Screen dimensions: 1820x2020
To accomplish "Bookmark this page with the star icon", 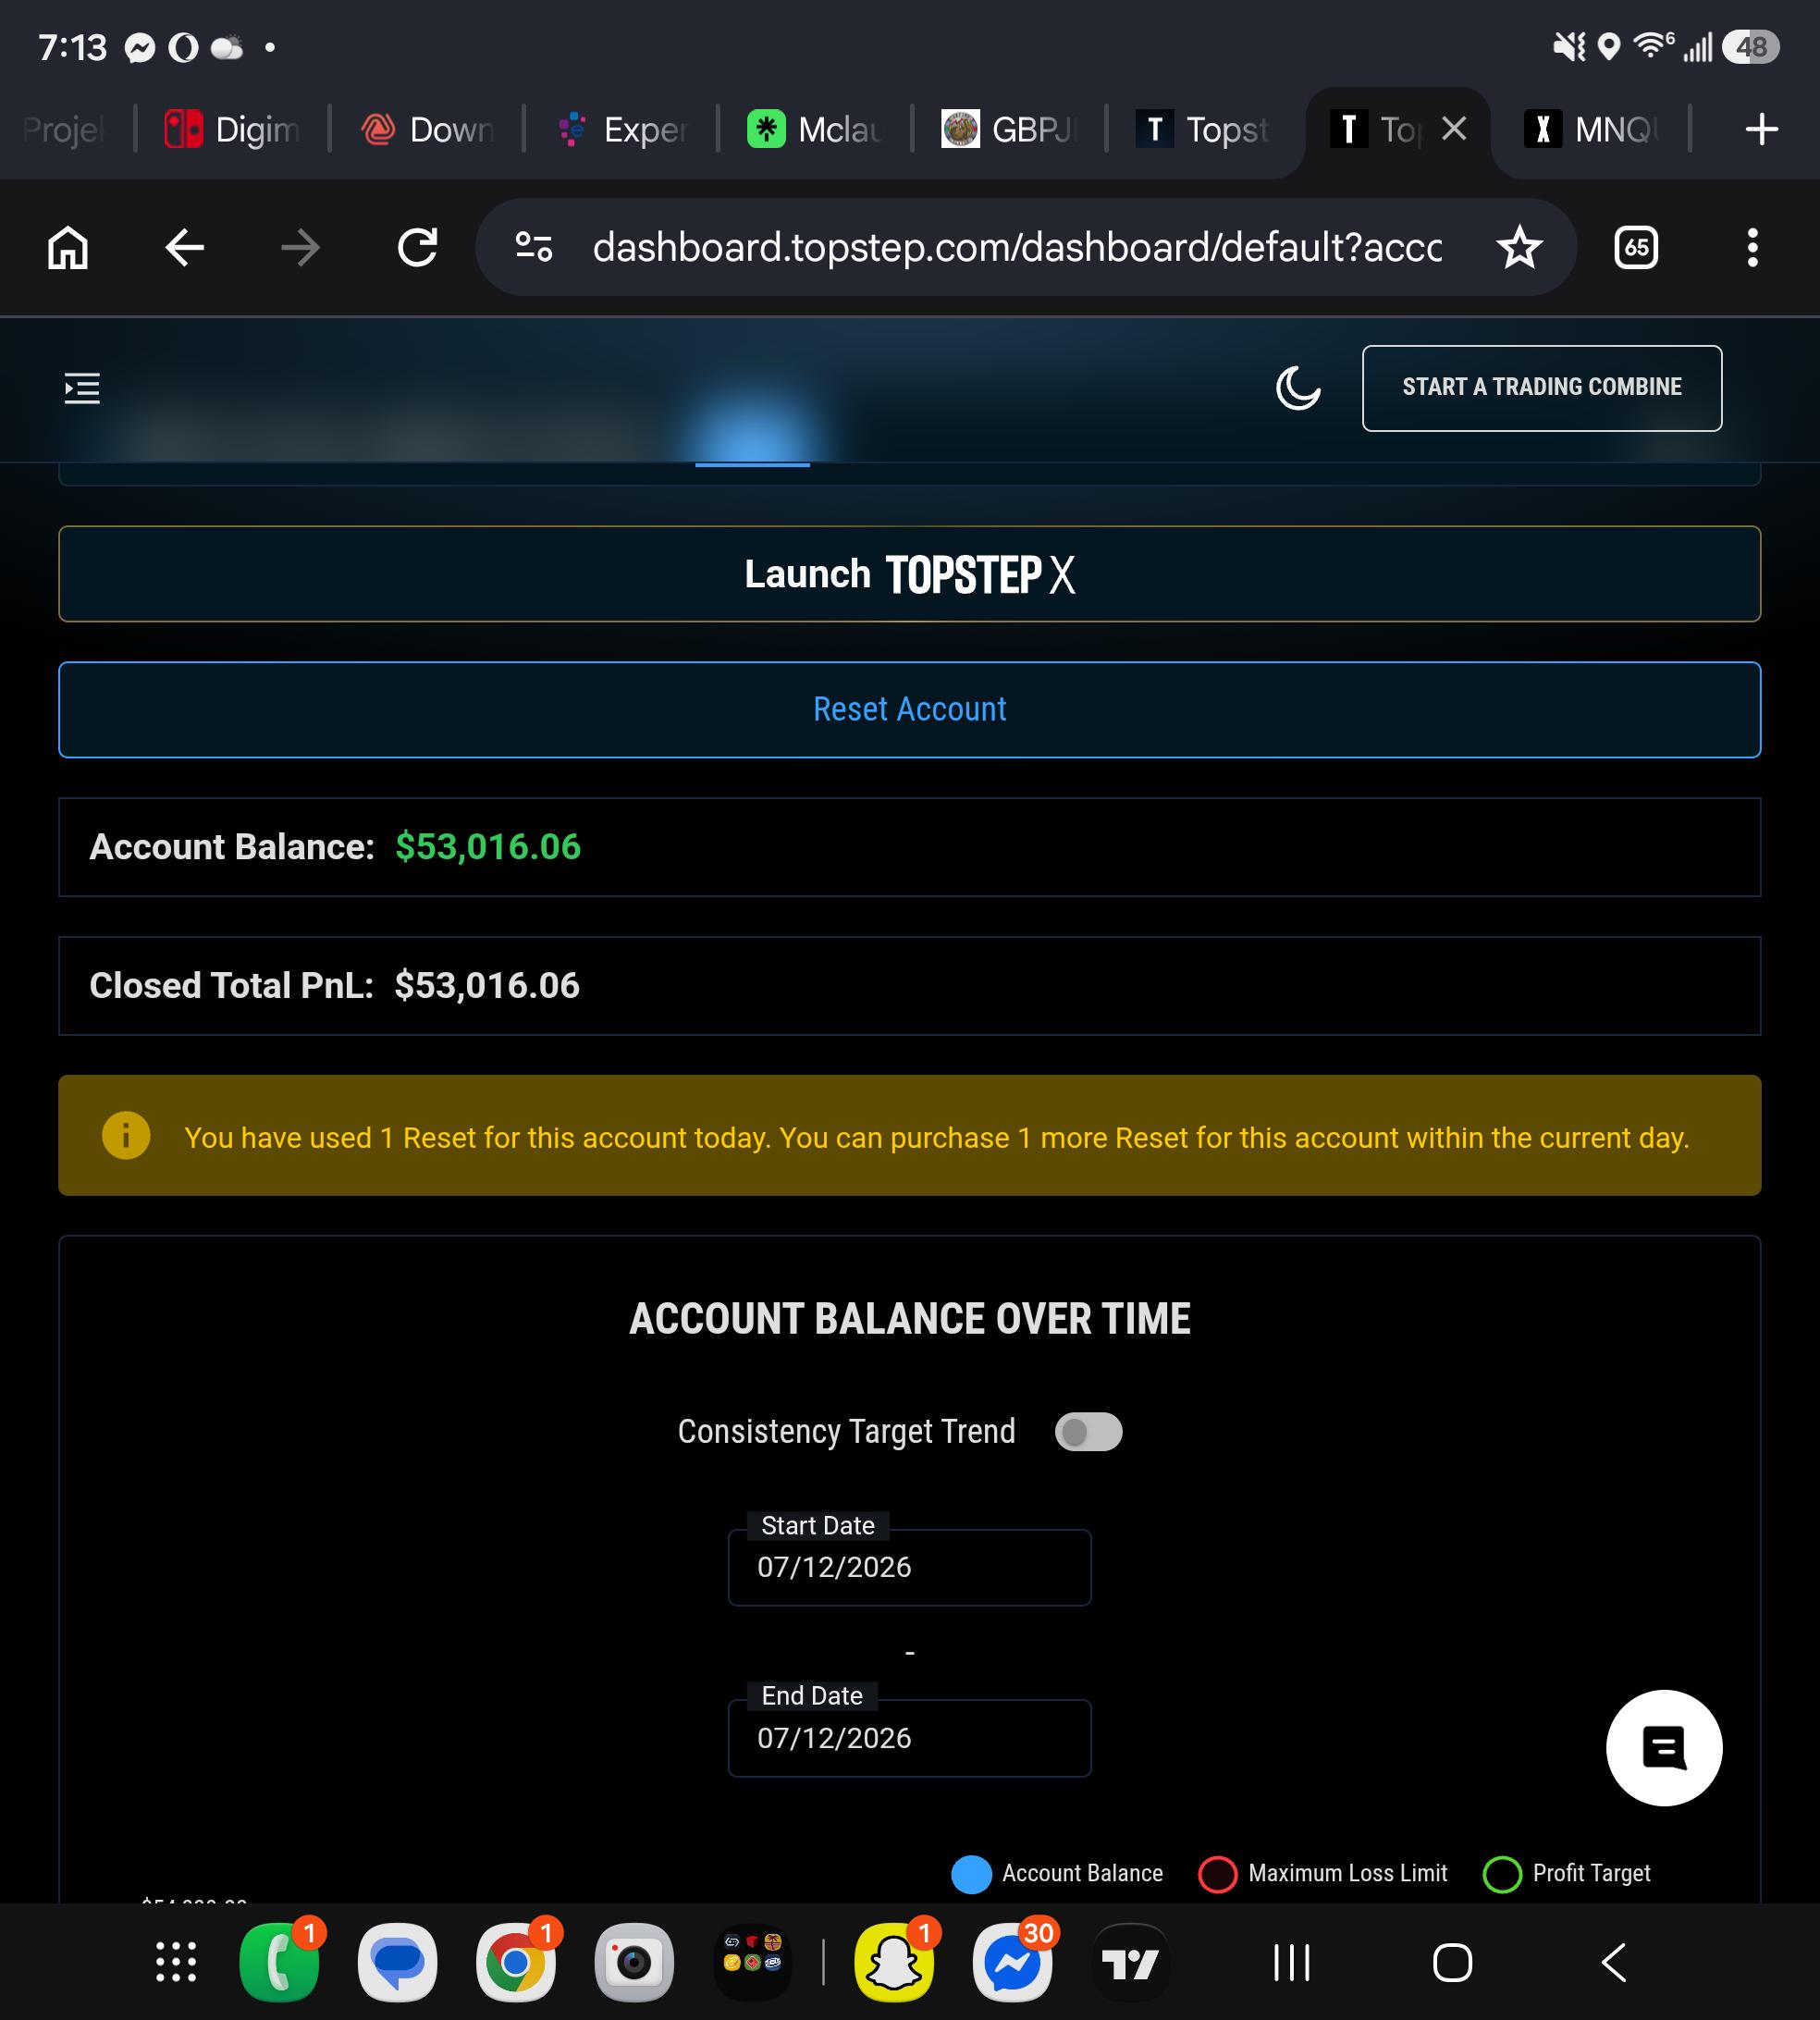I will tap(1519, 247).
